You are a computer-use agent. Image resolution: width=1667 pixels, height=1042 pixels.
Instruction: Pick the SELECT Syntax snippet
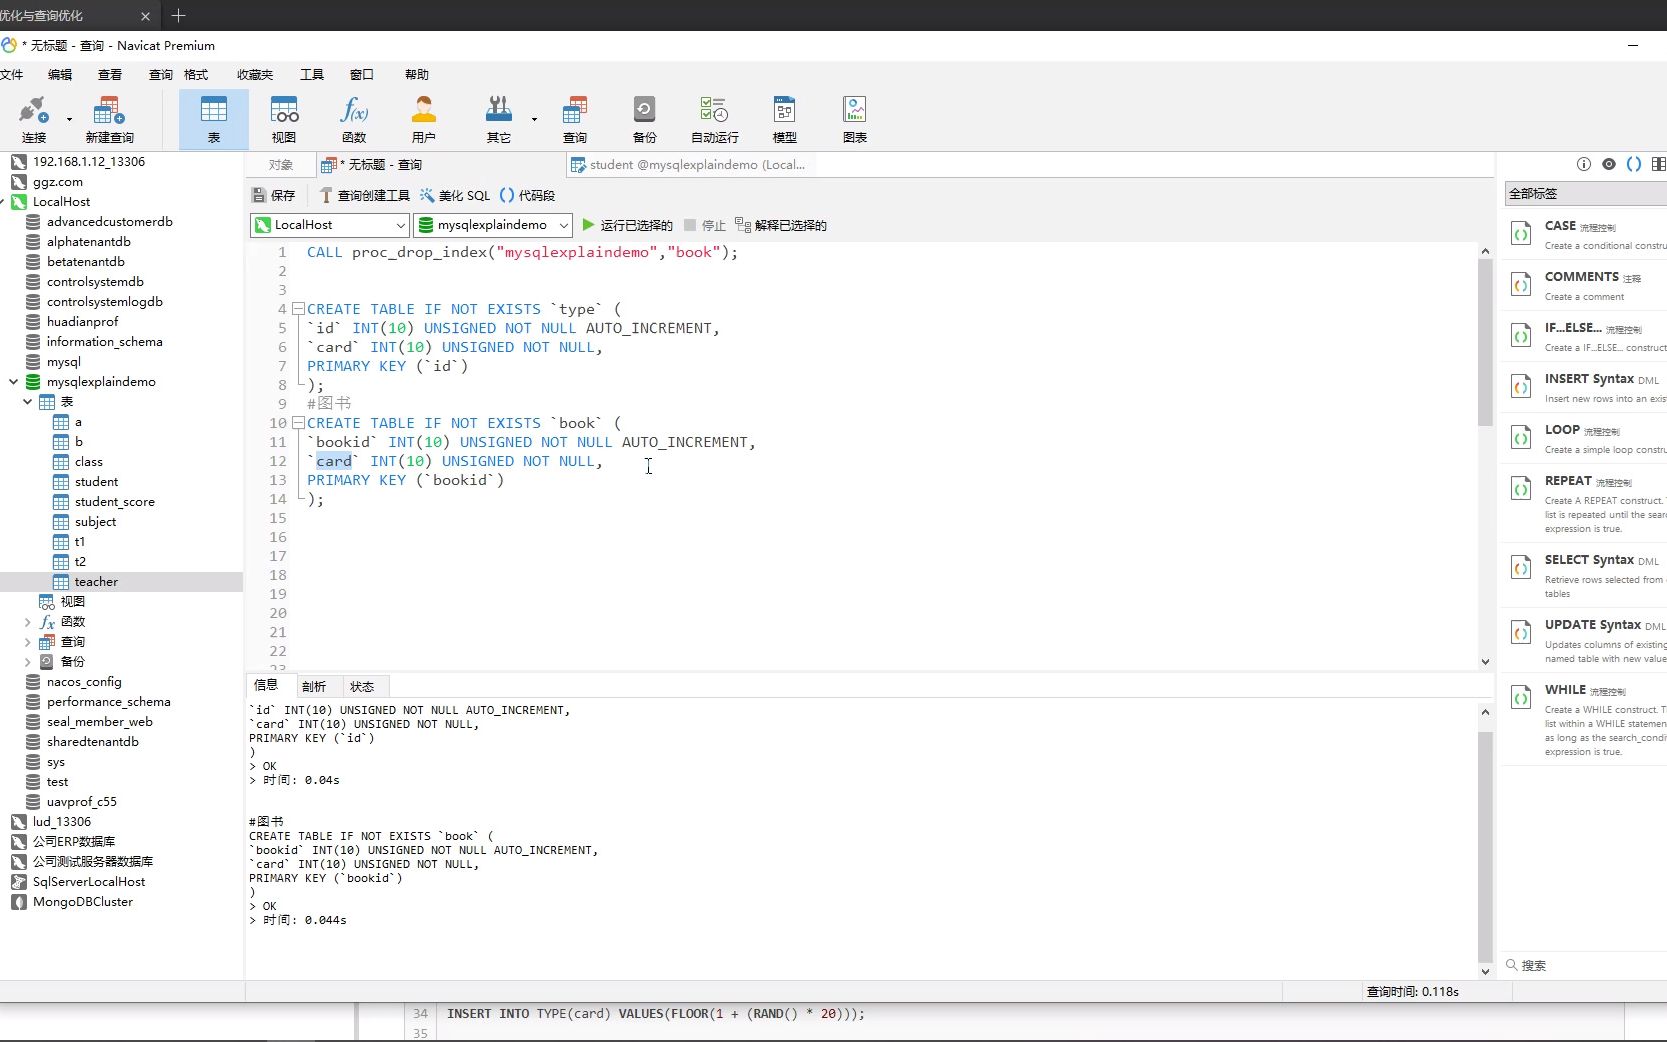click(x=1586, y=575)
